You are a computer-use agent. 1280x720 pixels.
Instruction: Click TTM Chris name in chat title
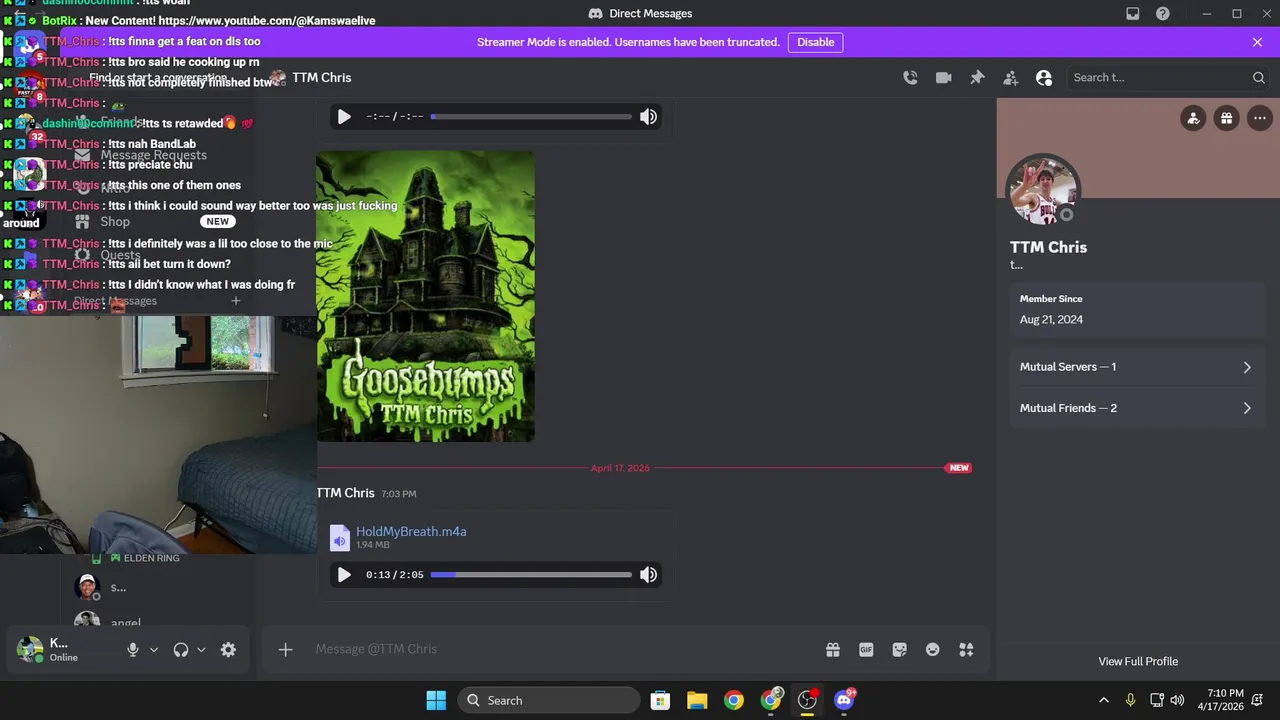tap(321, 77)
